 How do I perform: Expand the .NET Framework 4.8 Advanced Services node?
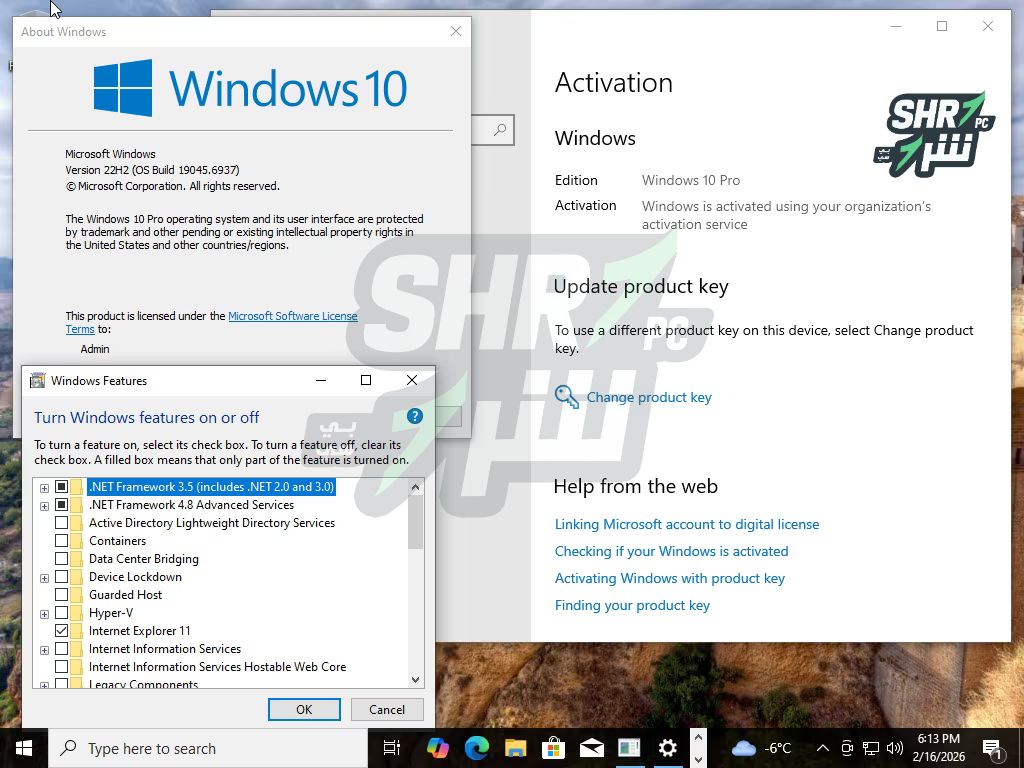[44, 506]
